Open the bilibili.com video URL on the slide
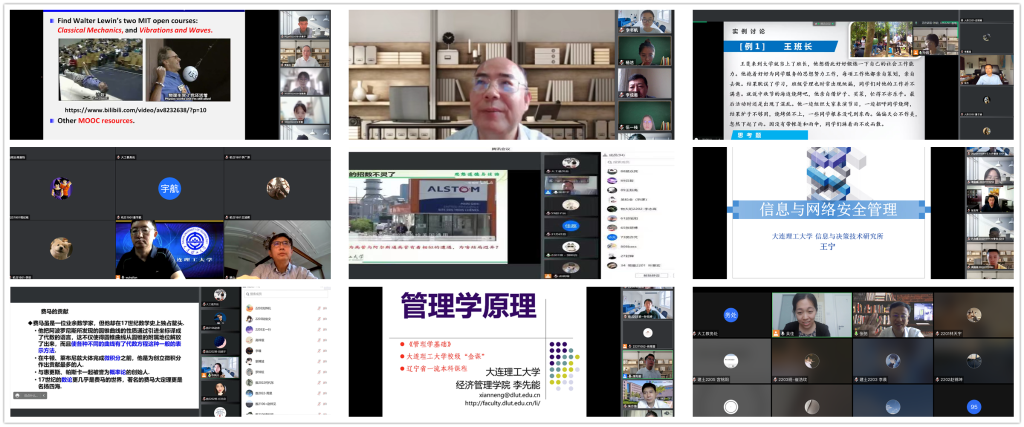The height and width of the screenshot is (427, 1024). point(134,110)
